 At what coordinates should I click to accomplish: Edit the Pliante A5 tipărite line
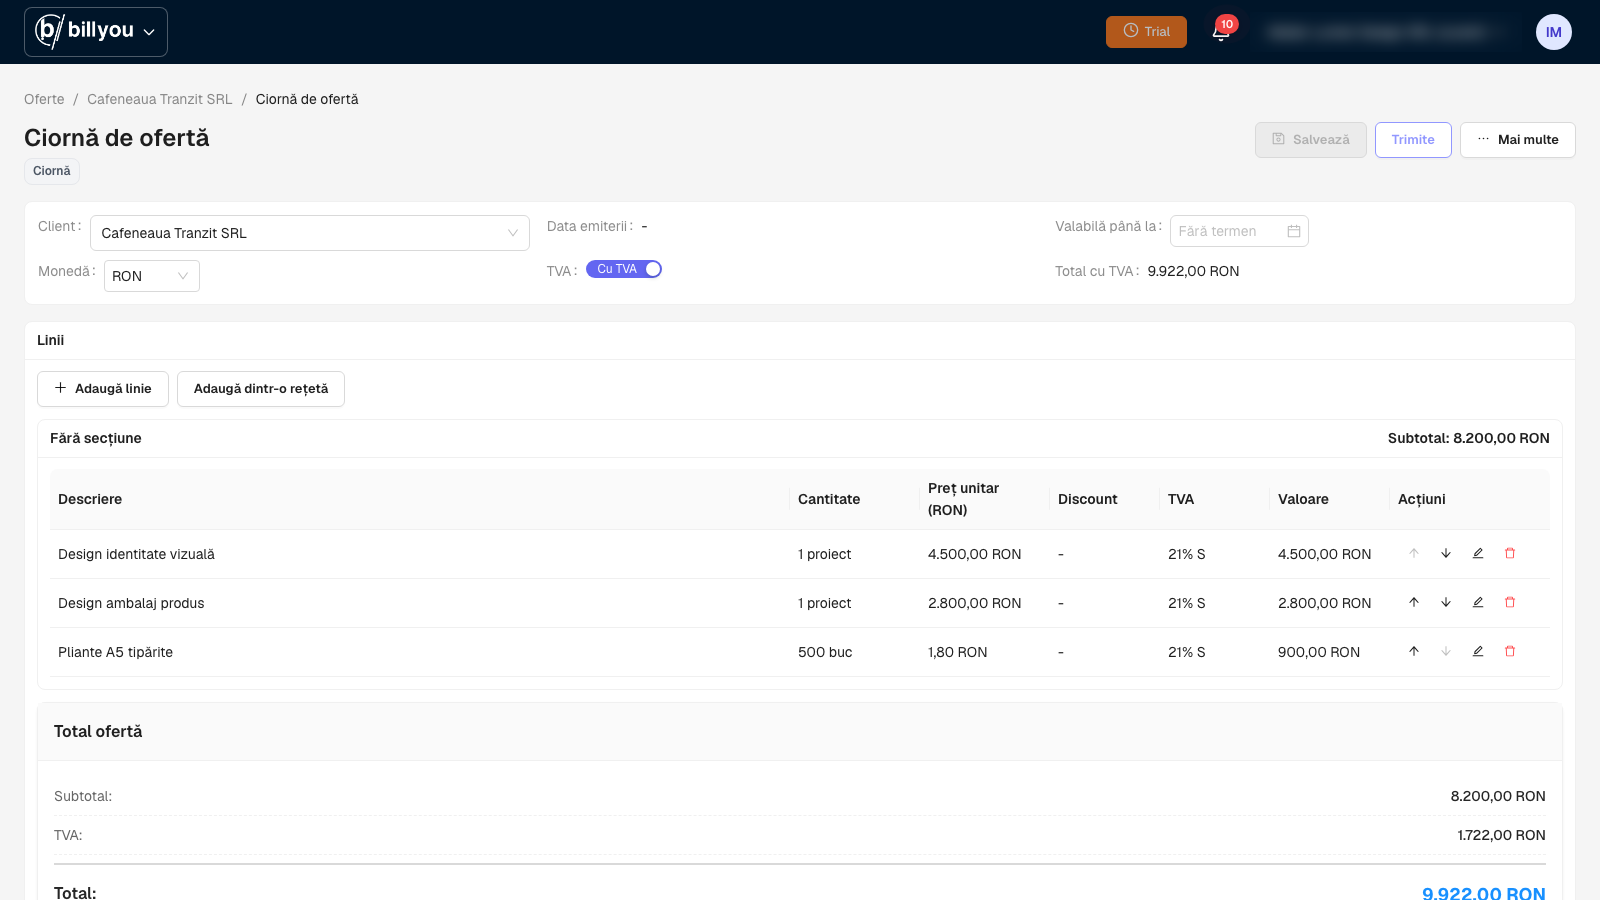coord(1478,651)
